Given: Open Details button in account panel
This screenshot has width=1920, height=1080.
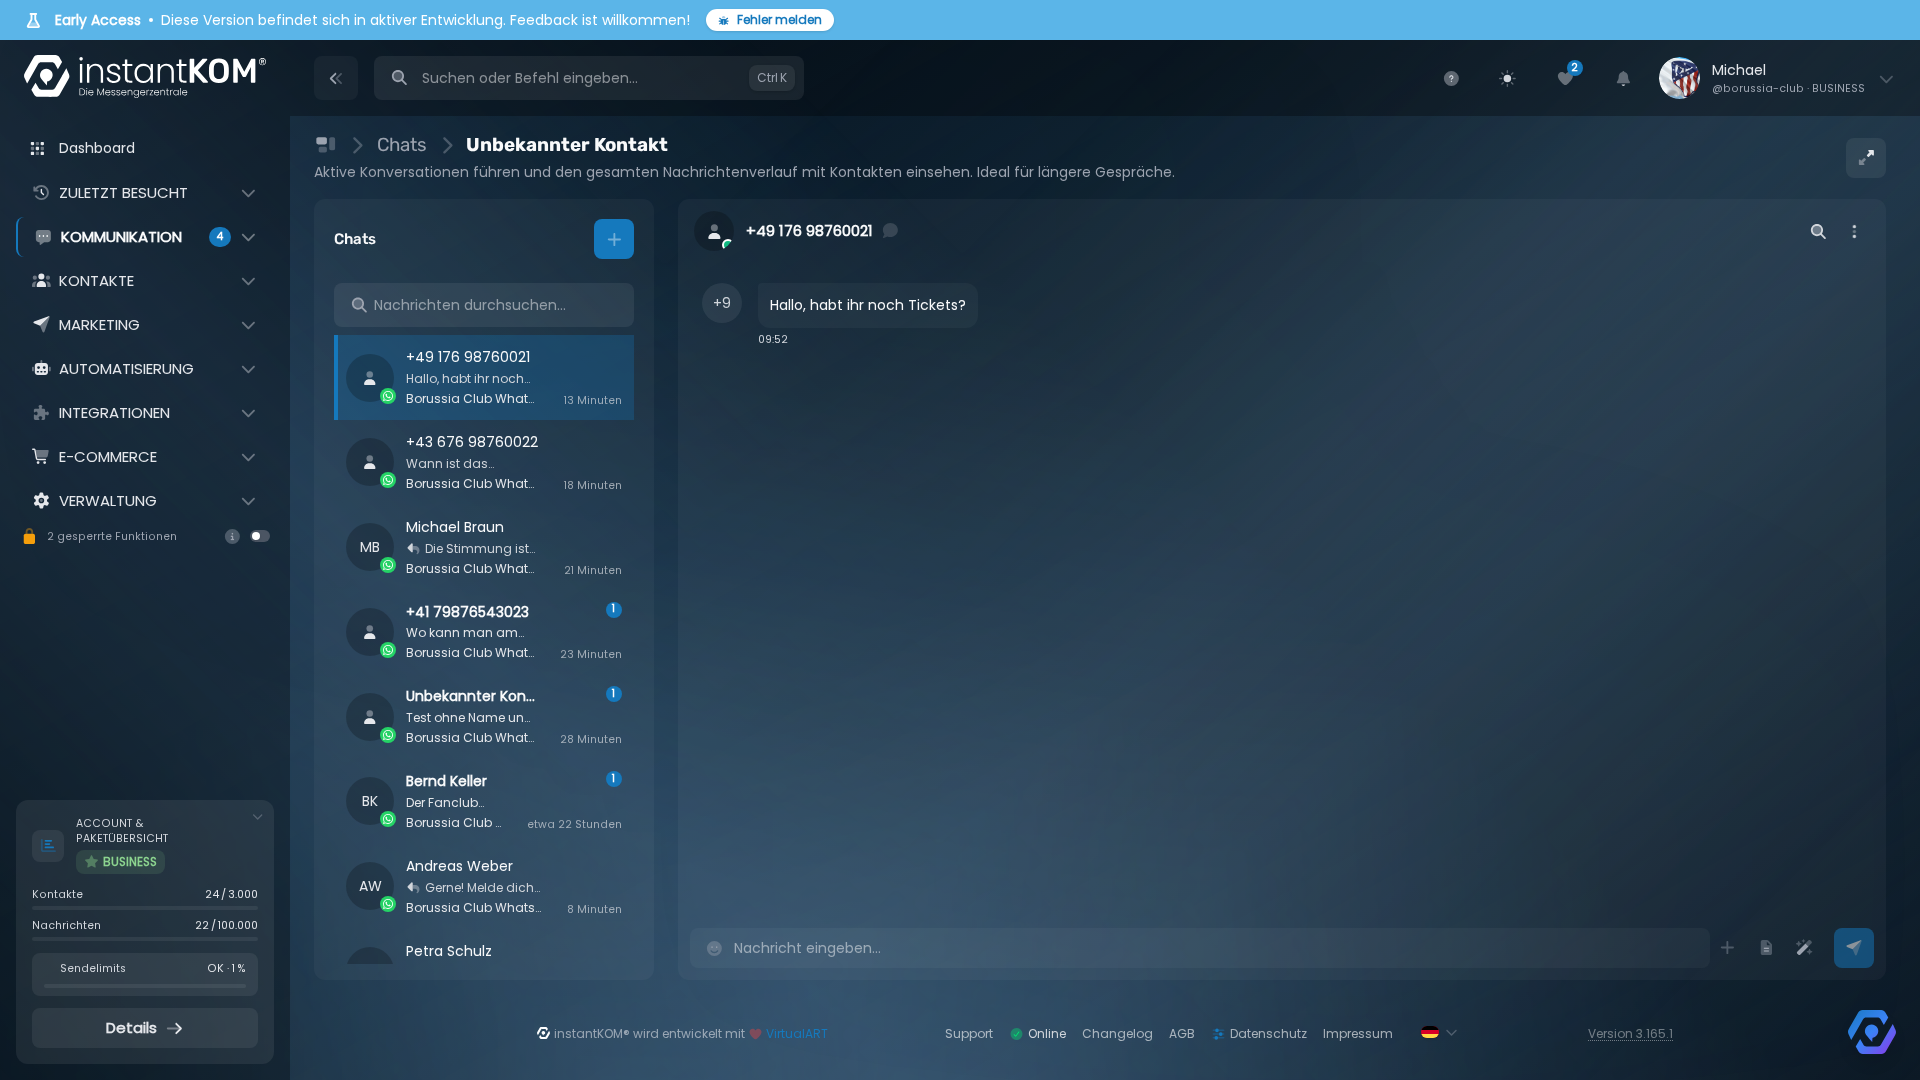Looking at the screenshot, I should 145,1028.
